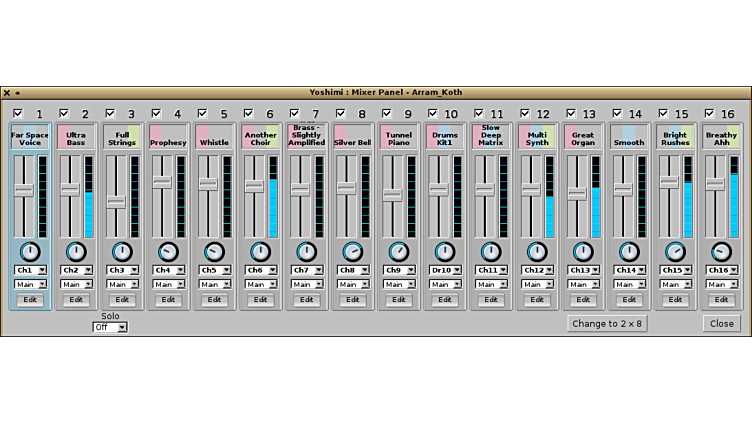Image resolution: width=752 pixels, height=423 pixels.
Task: Click Edit button for Far Space Voice
Action: tap(30, 300)
